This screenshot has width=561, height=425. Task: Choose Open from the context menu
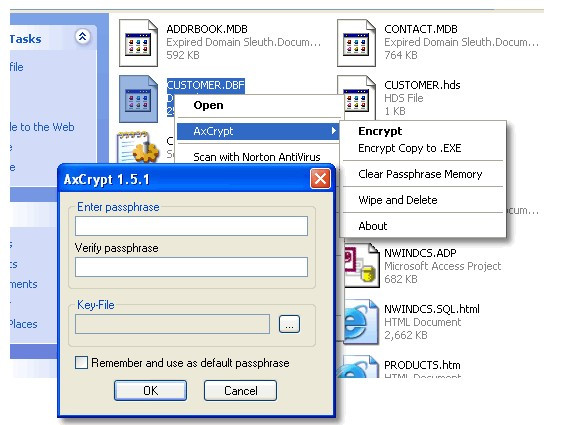[x=208, y=105]
